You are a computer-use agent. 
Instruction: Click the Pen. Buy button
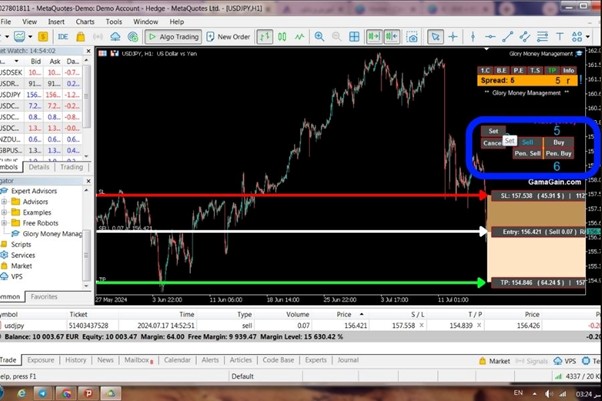coord(559,153)
